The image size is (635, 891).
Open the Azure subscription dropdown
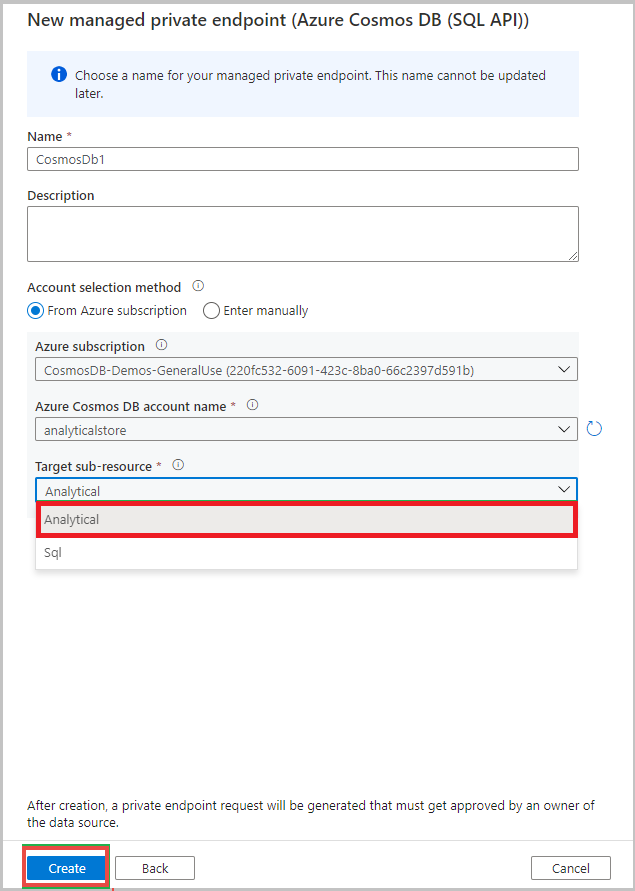click(565, 369)
